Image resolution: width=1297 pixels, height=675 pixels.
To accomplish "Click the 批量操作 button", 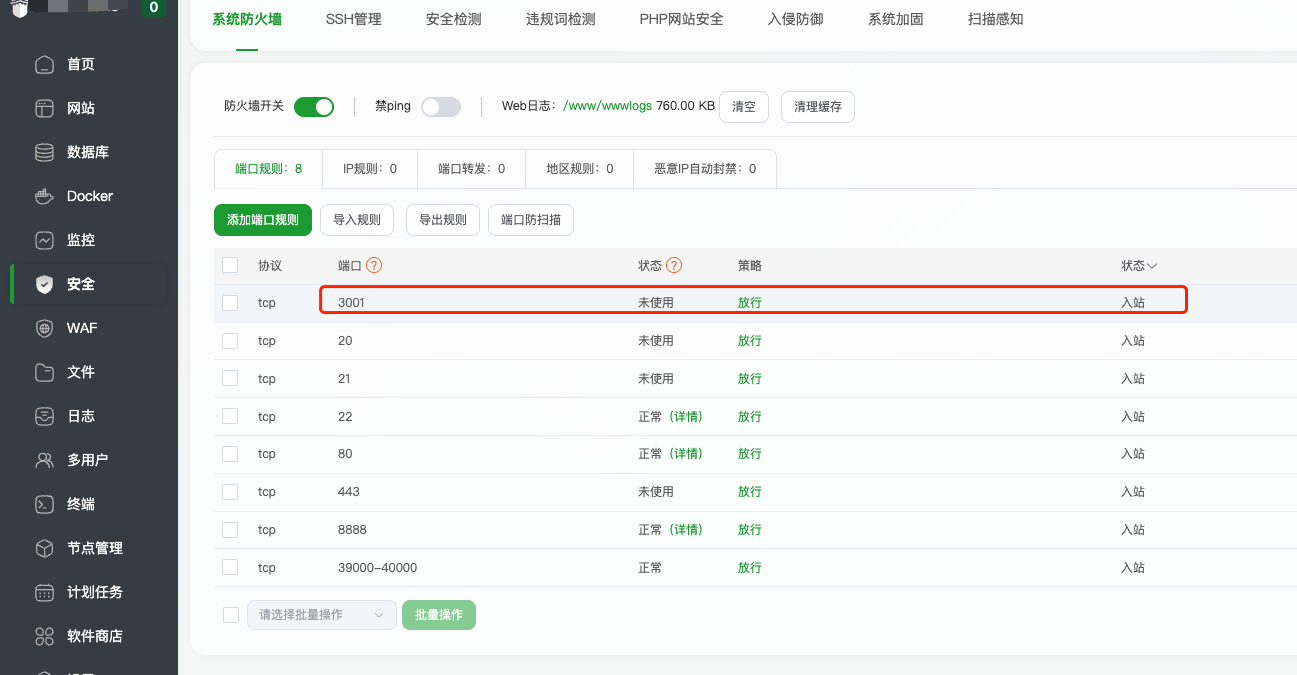I will point(439,615).
